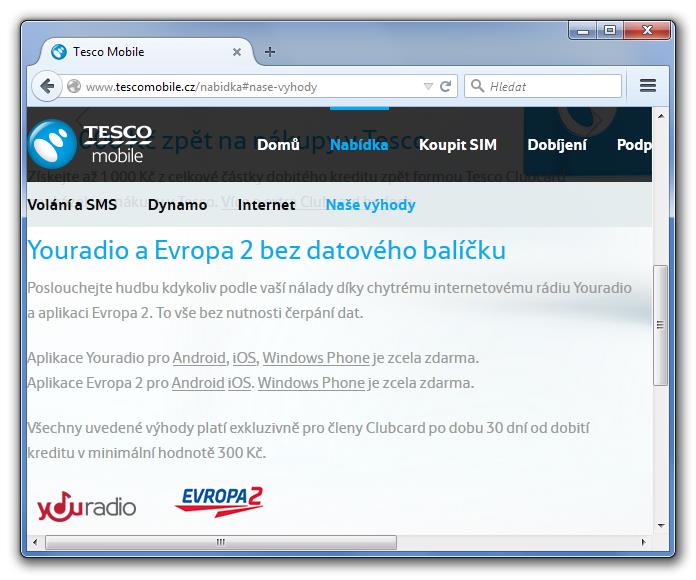The width and height of the screenshot is (696, 580).
Task: Open Evropa 2 iOS app link
Action: [240, 383]
